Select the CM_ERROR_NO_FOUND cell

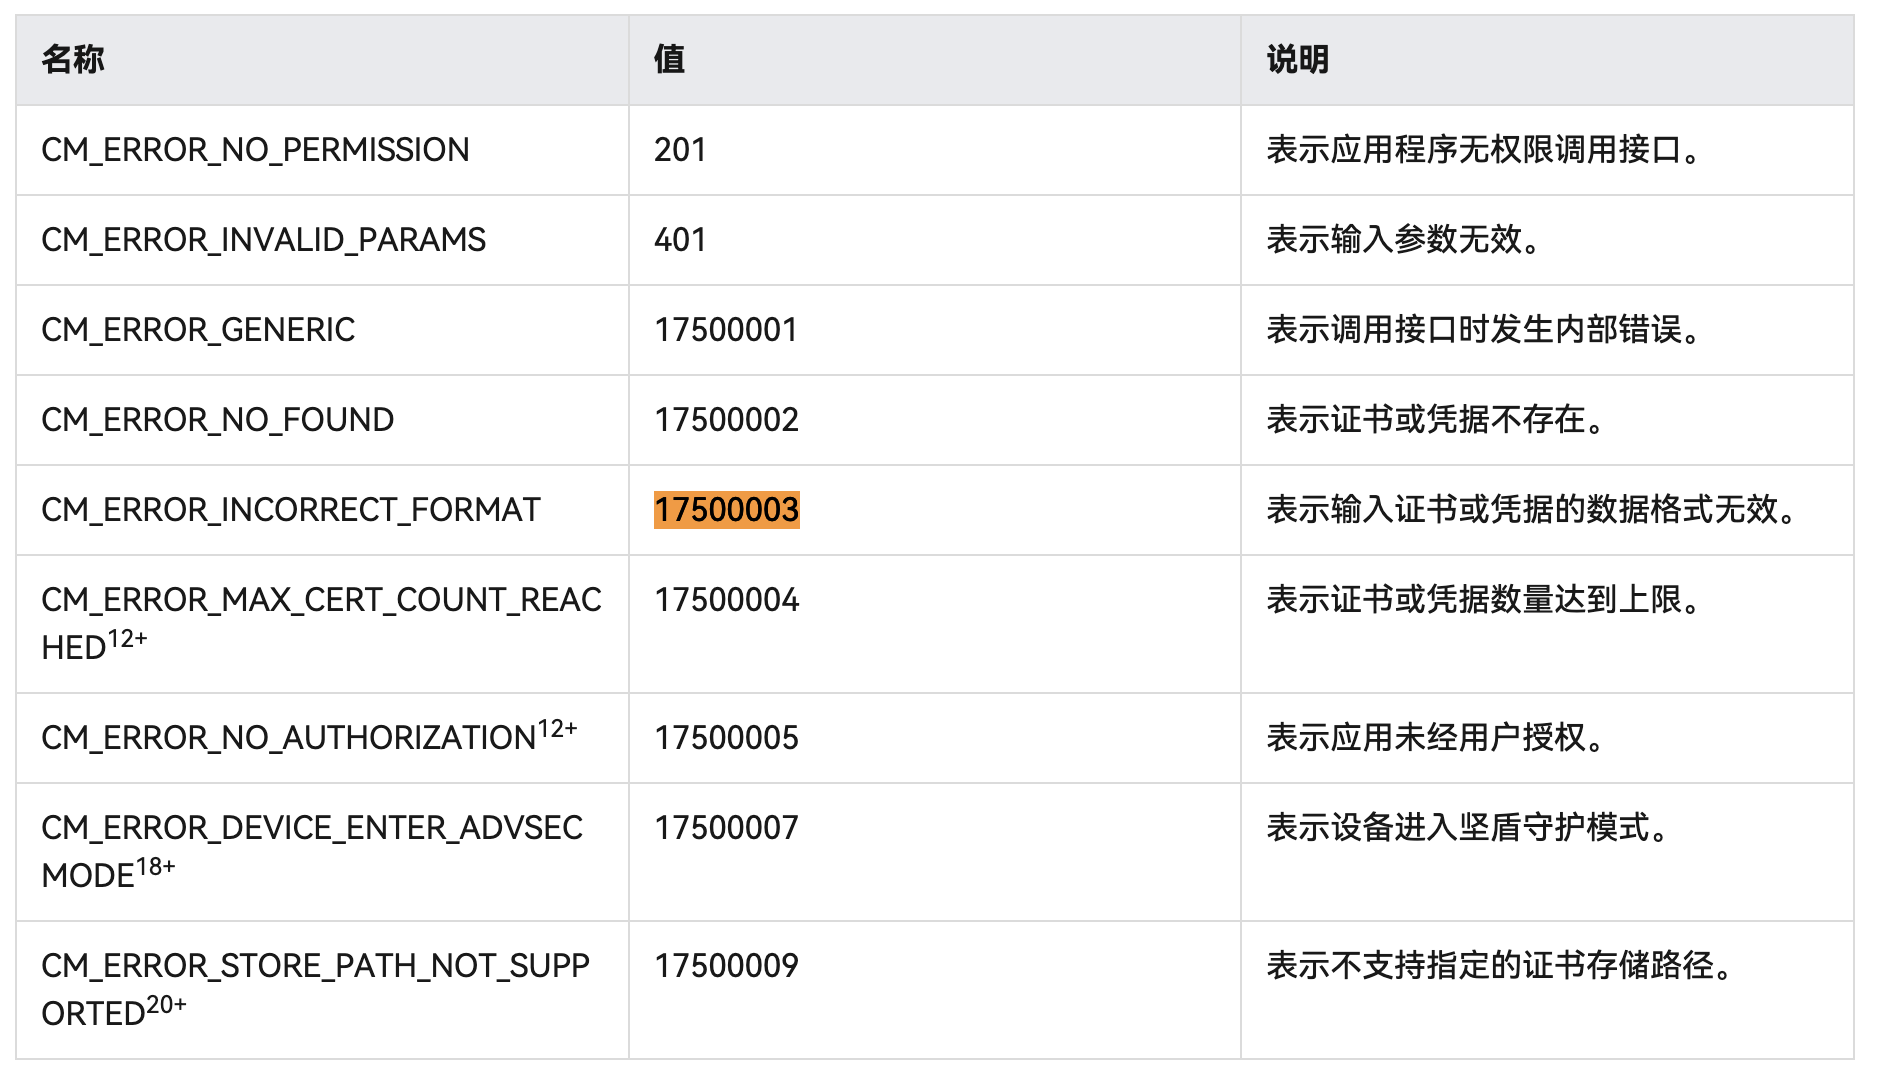pos(217,420)
